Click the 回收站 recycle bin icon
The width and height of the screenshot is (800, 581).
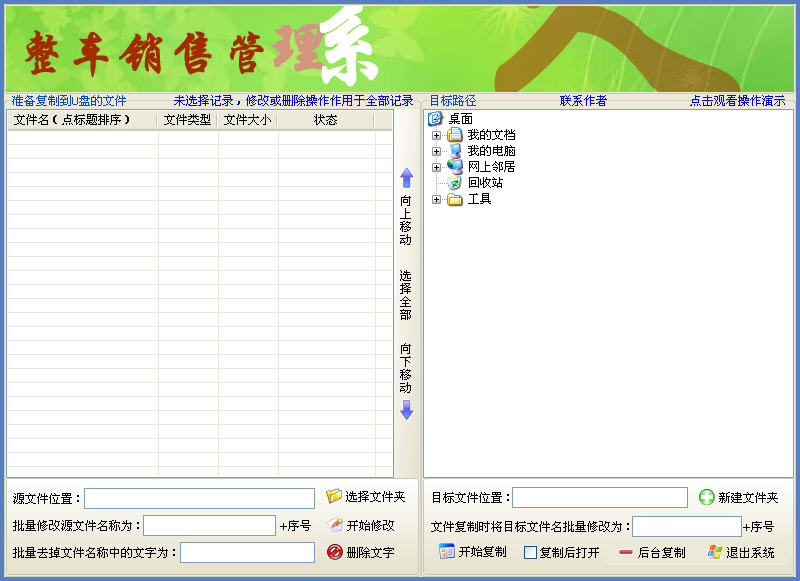pyautogui.click(x=455, y=182)
